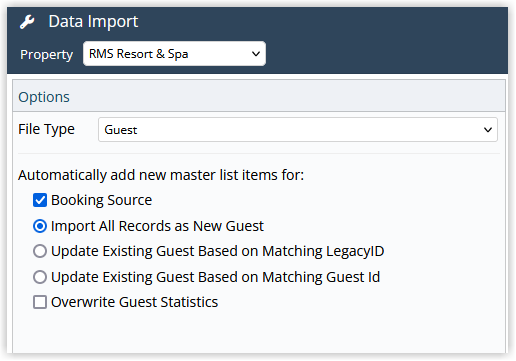The width and height of the screenshot is (516, 361).
Task: Click the 'Import All Records as New Guest' label
Action: pyautogui.click(x=157, y=226)
